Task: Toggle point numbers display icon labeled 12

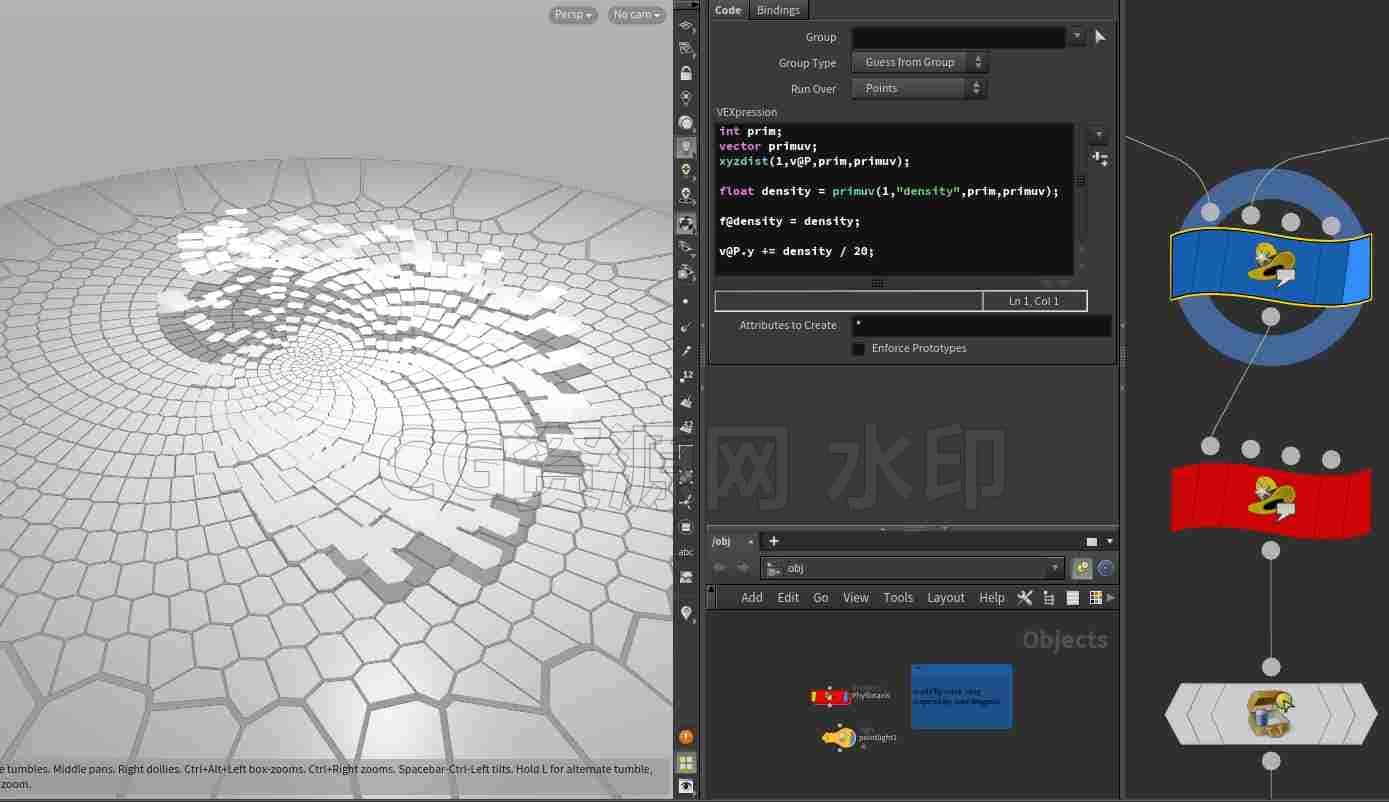Action: [686, 376]
